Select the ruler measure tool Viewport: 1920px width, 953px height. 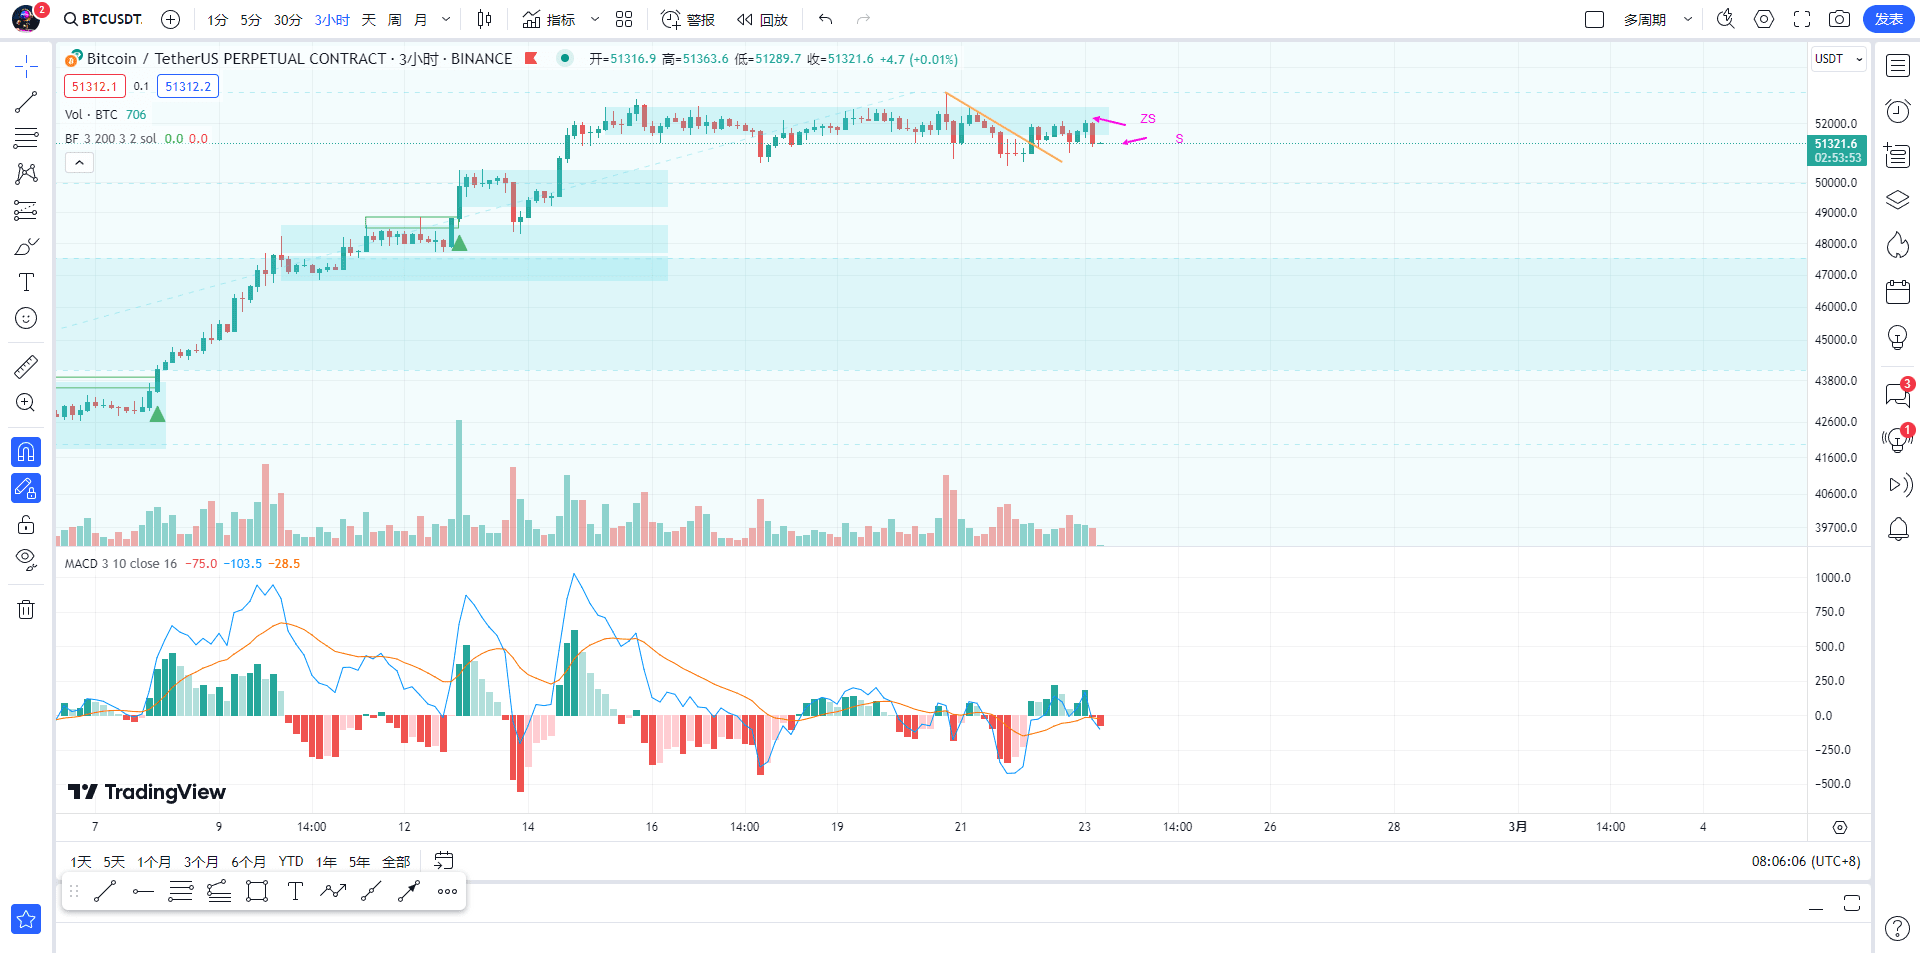26,367
